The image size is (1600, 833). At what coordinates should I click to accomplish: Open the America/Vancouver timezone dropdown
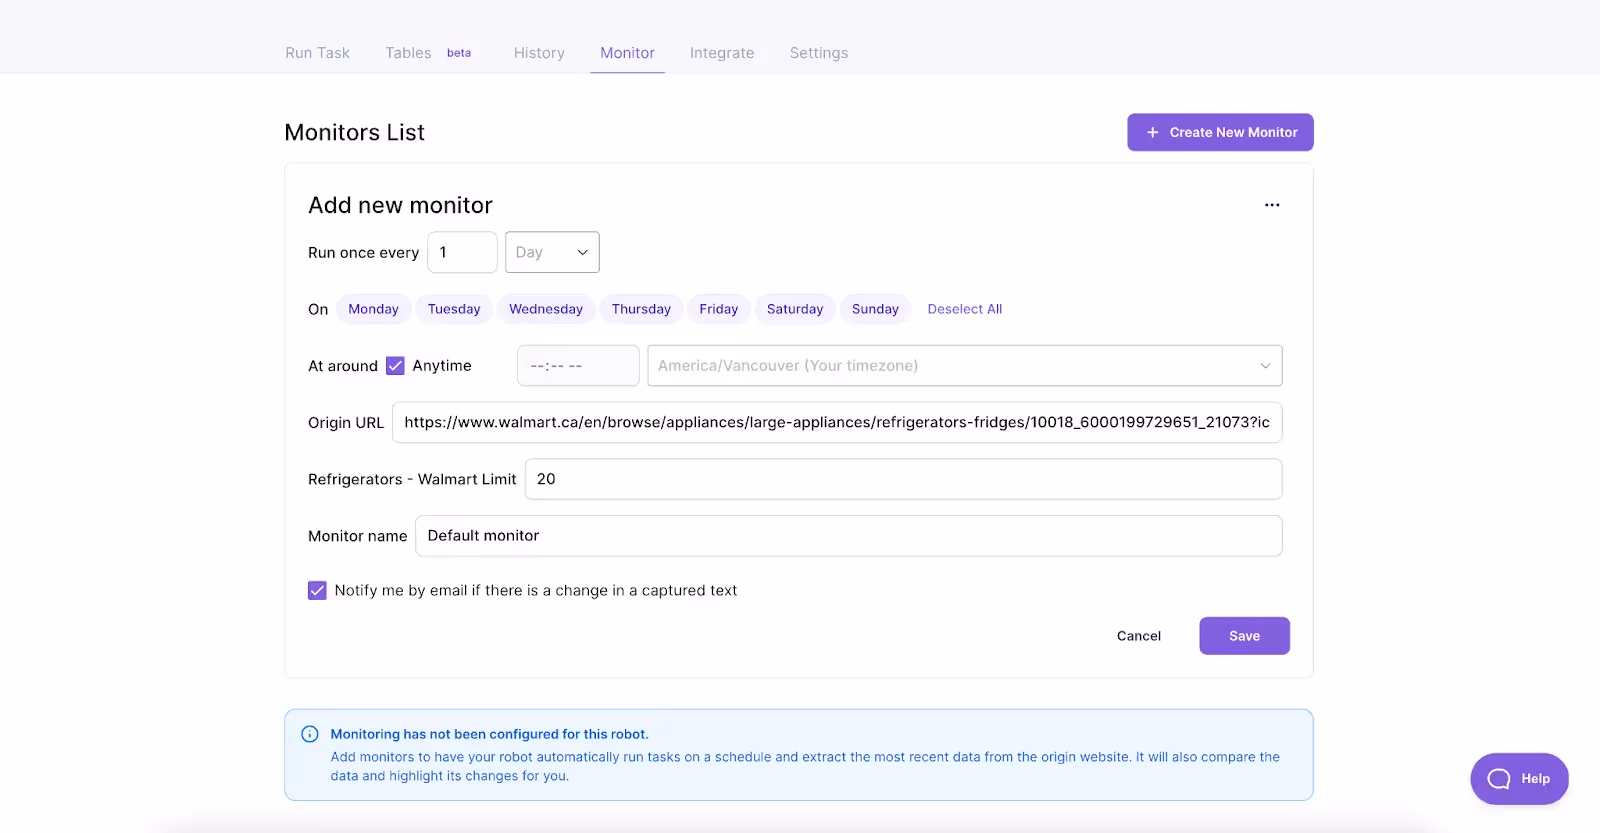pos(965,366)
